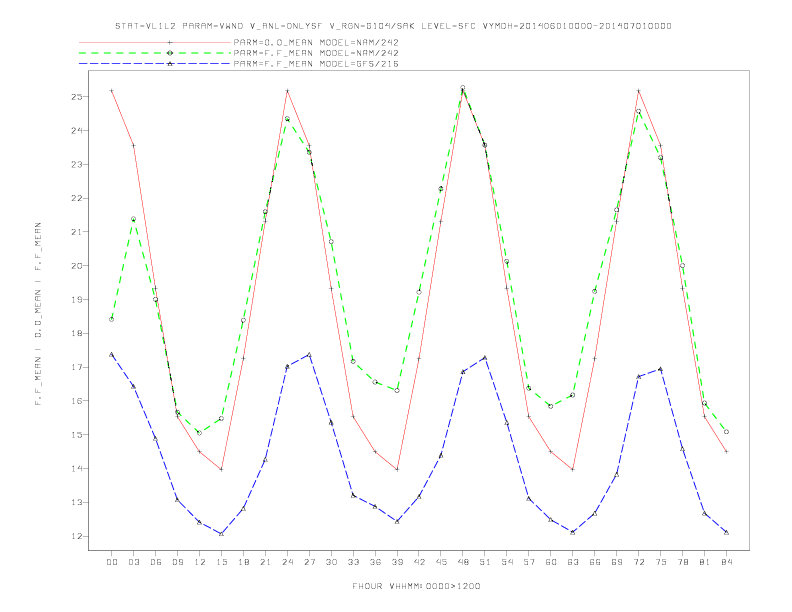
Task: Click the x-axis tick label 51
Action: pos(485,562)
